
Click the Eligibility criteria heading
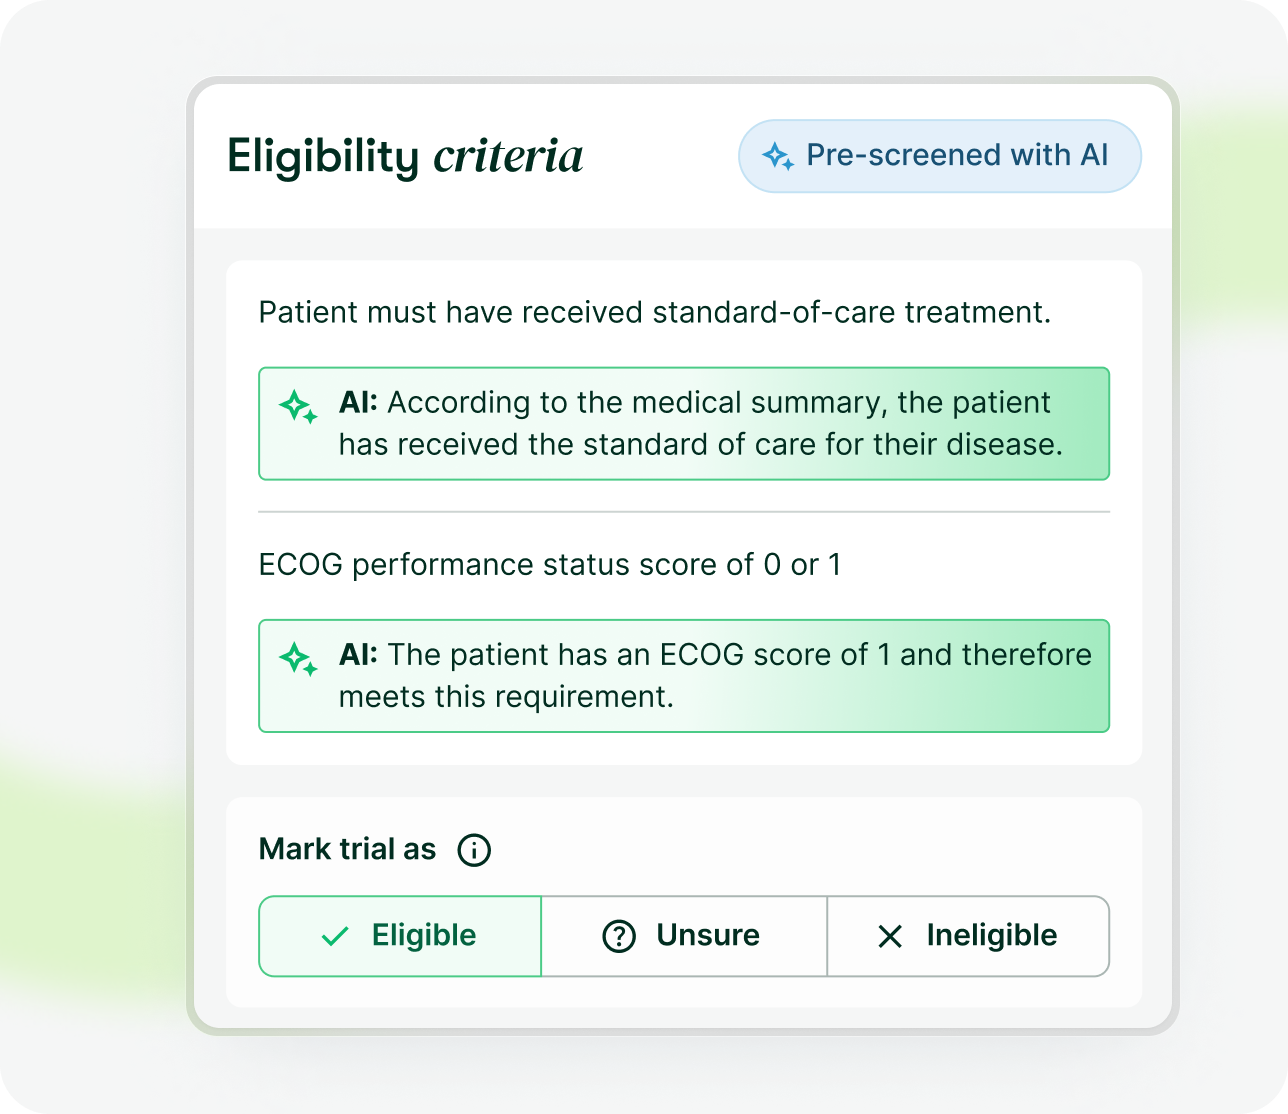(405, 157)
